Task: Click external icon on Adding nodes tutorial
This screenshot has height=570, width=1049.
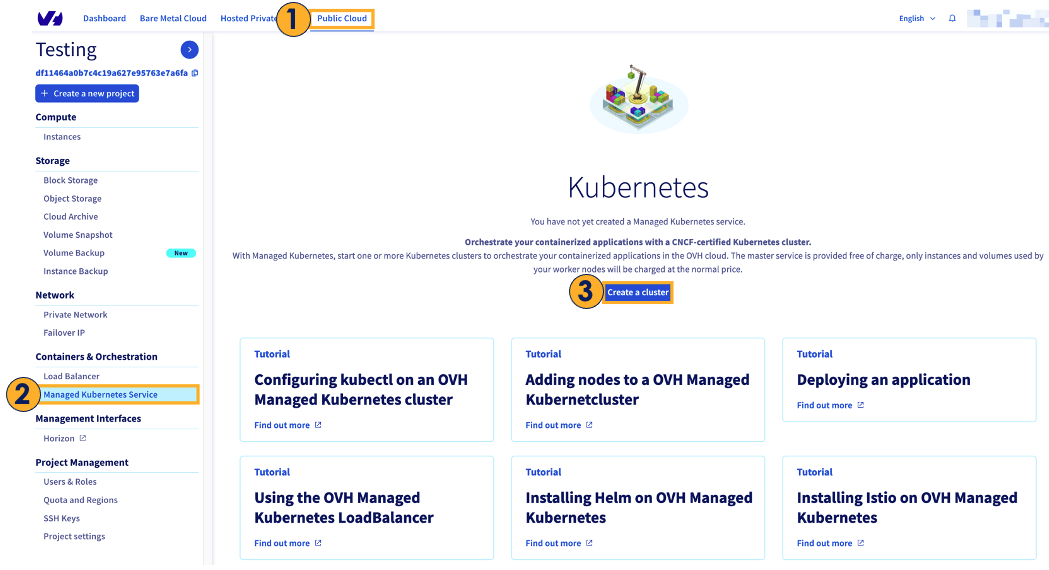Action: click(x=589, y=425)
